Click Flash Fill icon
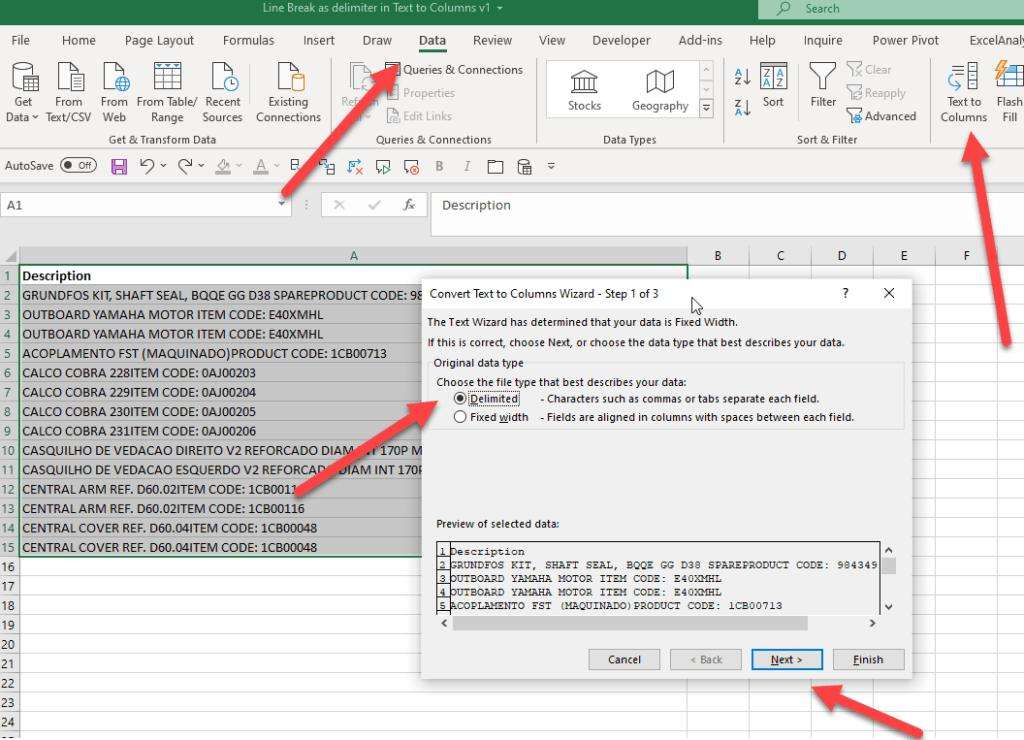The width and height of the screenshot is (1024, 740). point(1009,92)
